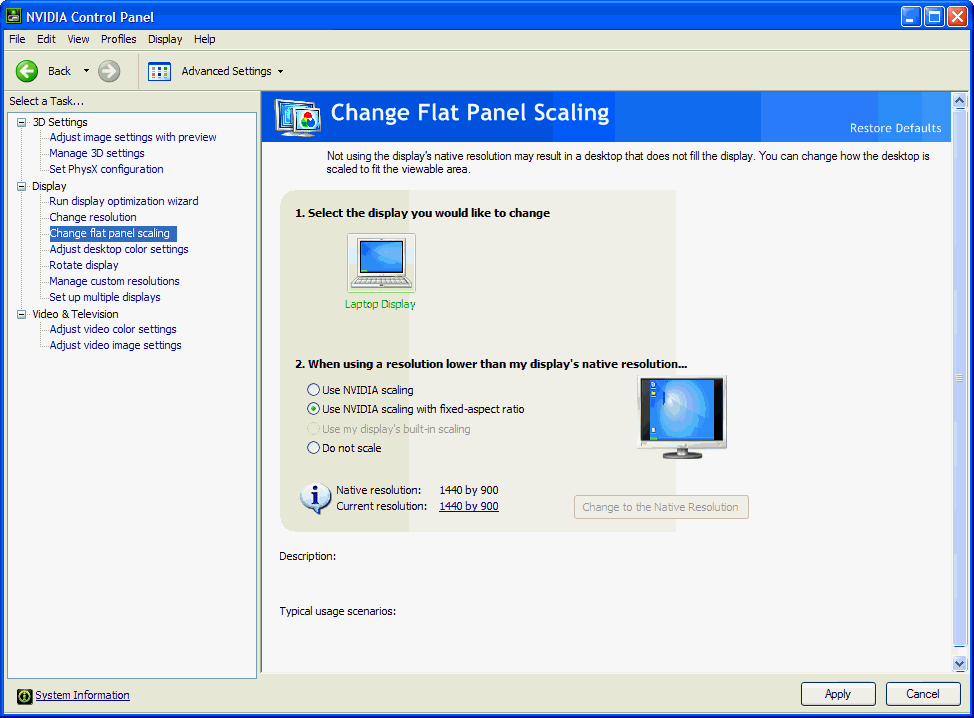Click the vertical scrollbar thumb
The height and width of the screenshot is (718, 974).
(960, 378)
